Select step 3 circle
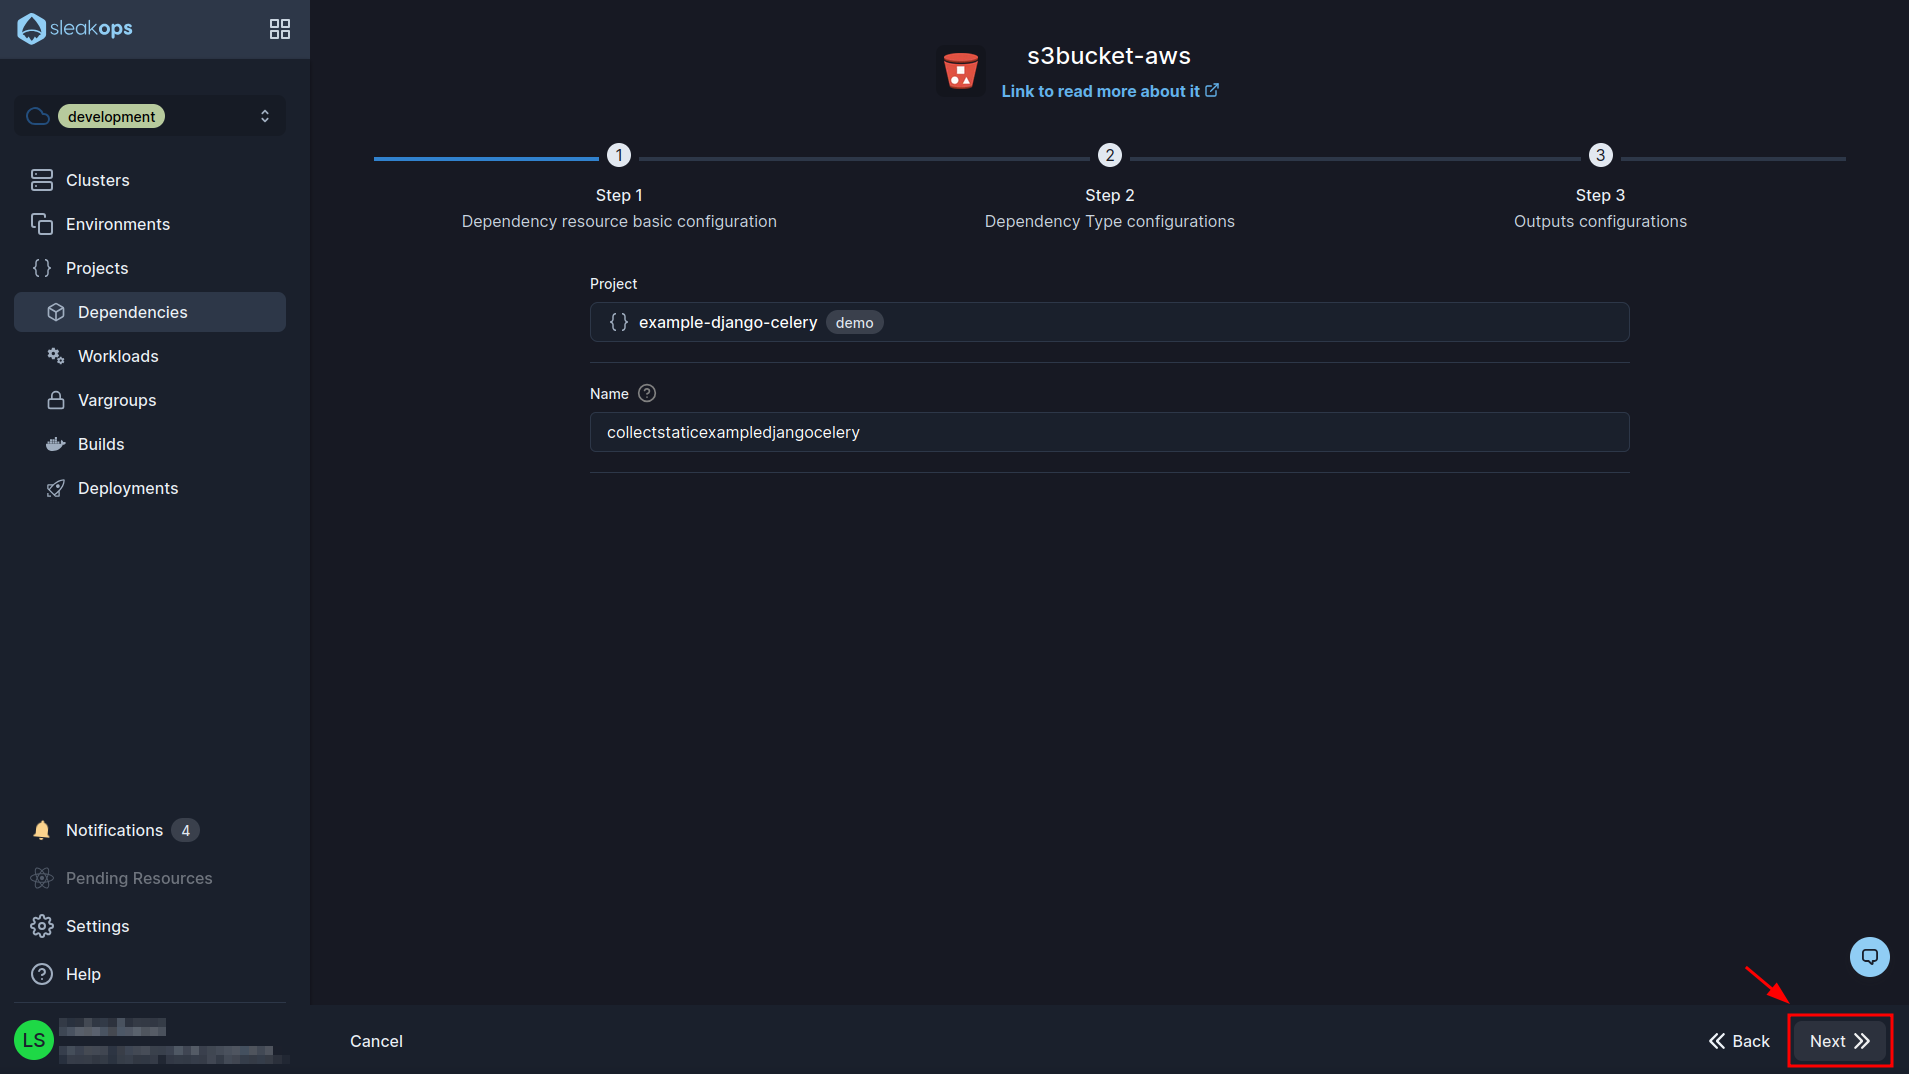Screen dimensions: 1909x1074 [x=1601, y=155]
